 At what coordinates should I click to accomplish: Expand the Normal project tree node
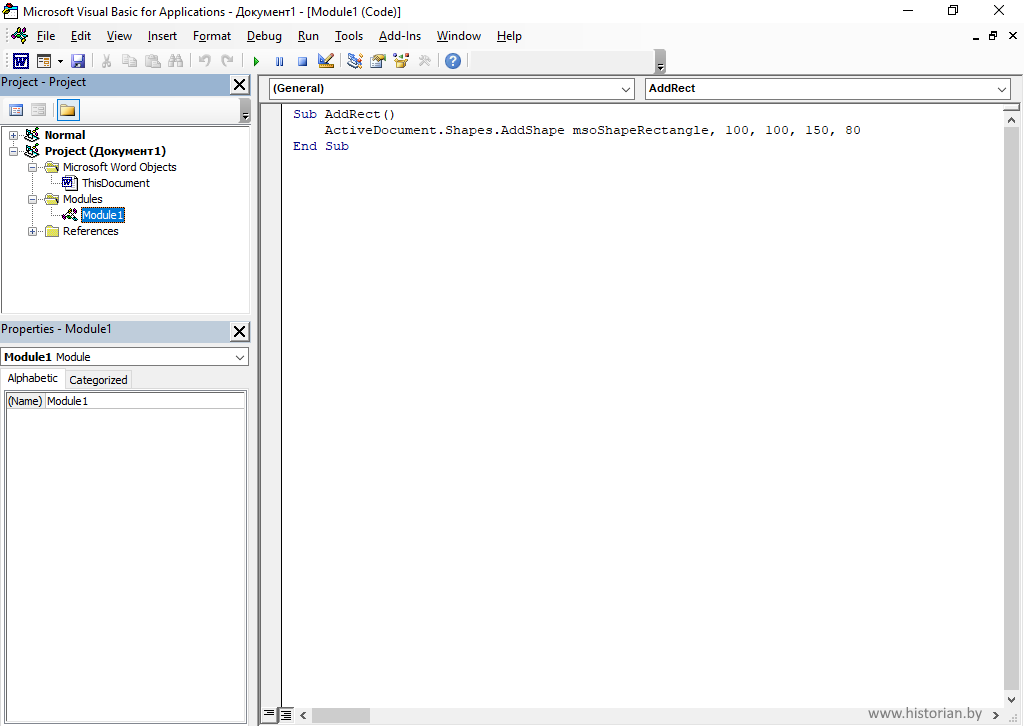tap(14, 135)
